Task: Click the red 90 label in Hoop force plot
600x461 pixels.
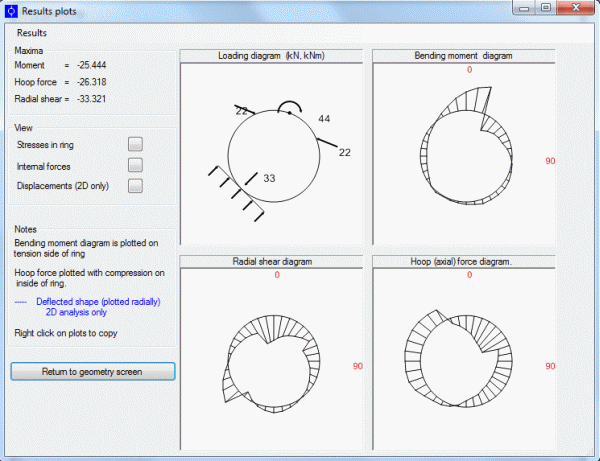Action: (550, 367)
